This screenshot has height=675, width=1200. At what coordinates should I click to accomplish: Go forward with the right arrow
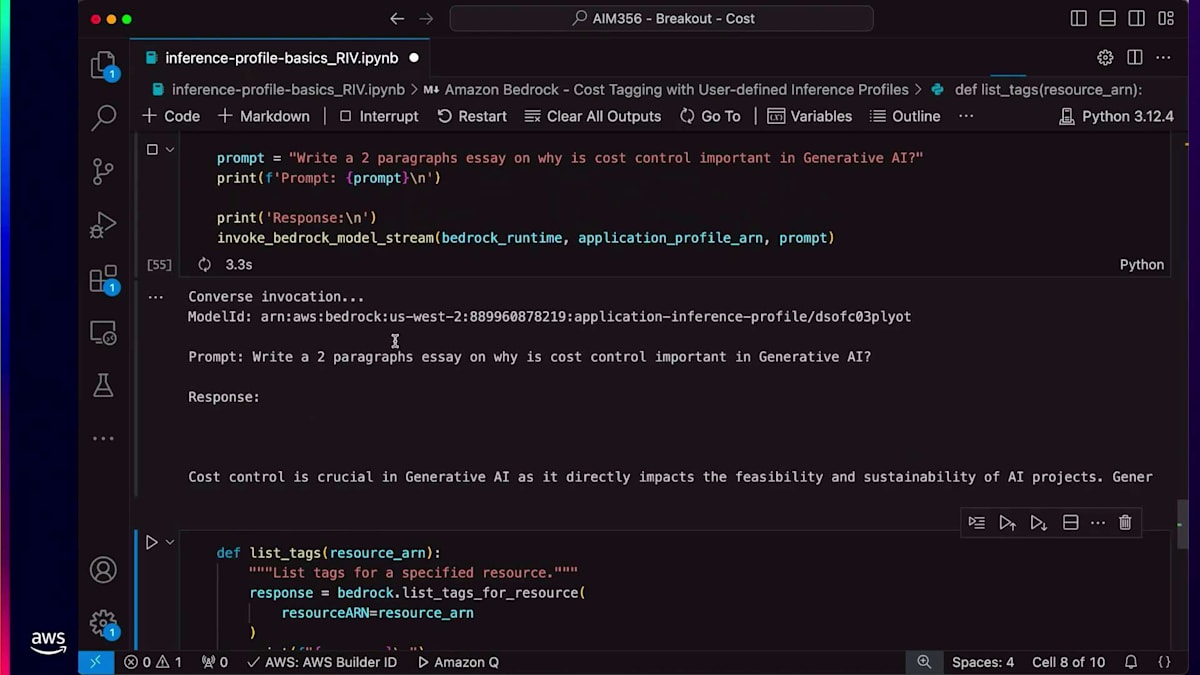coord(427,18)
